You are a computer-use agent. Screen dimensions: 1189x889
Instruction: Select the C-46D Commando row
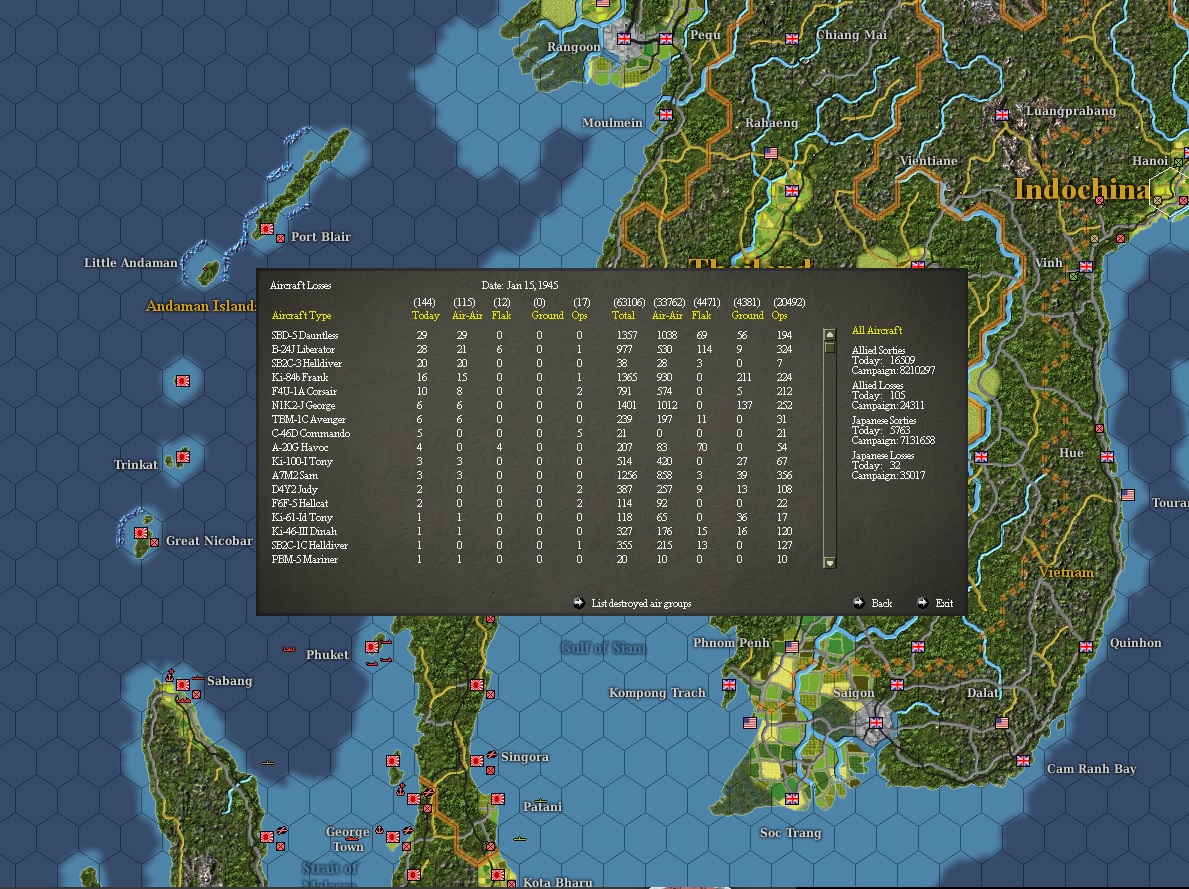[x=532, y=433]
